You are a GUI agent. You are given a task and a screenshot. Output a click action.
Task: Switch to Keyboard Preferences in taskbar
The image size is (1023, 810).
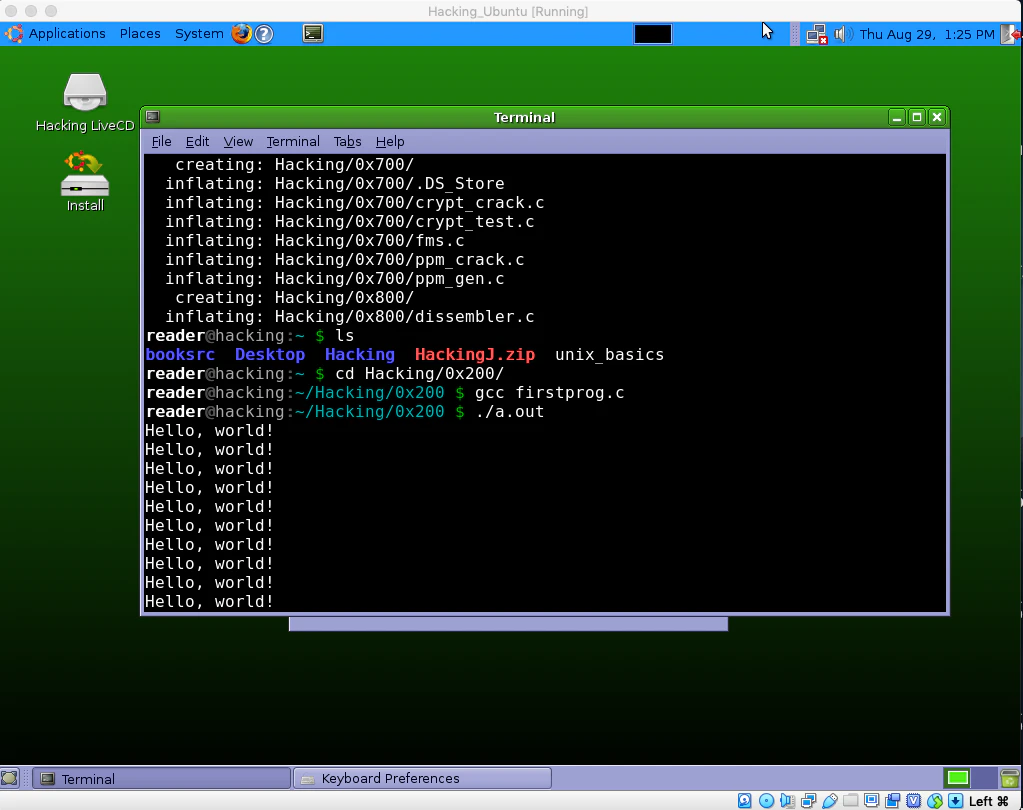pyautogui.click(x=422, y=779)
